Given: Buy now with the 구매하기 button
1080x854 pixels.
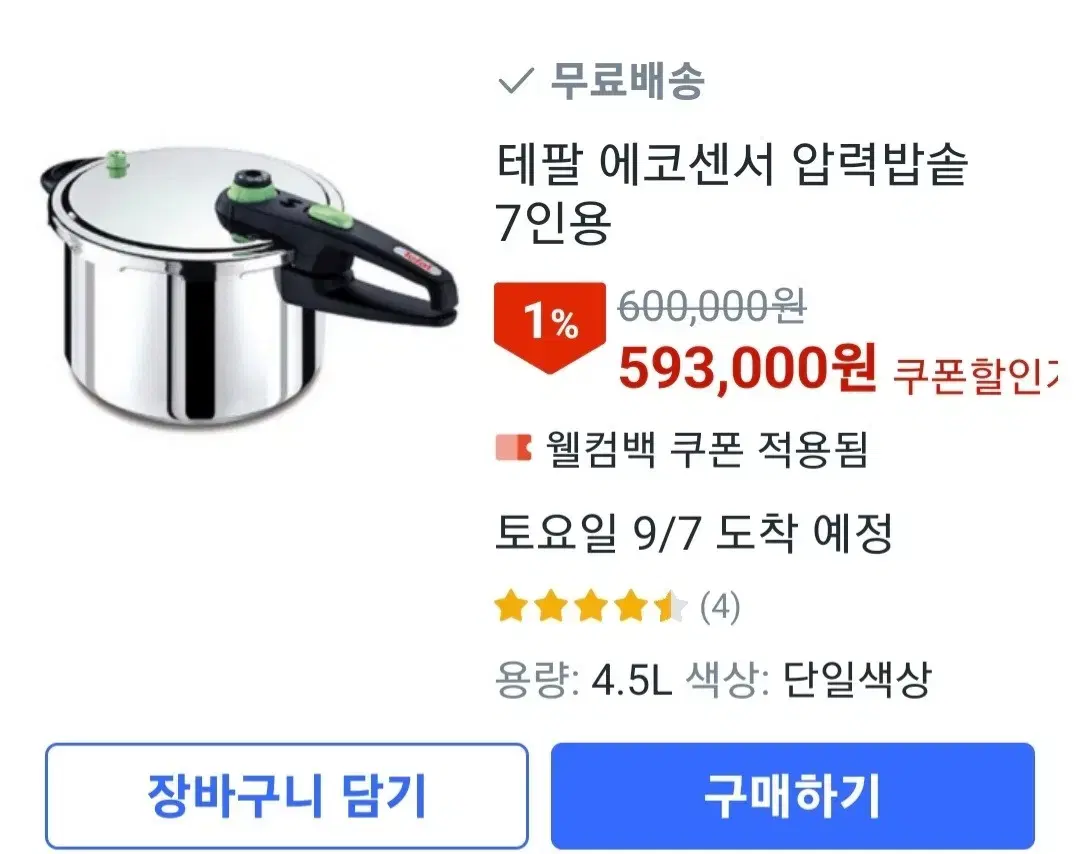Looking at the screenshot, I should pos(793,795).
